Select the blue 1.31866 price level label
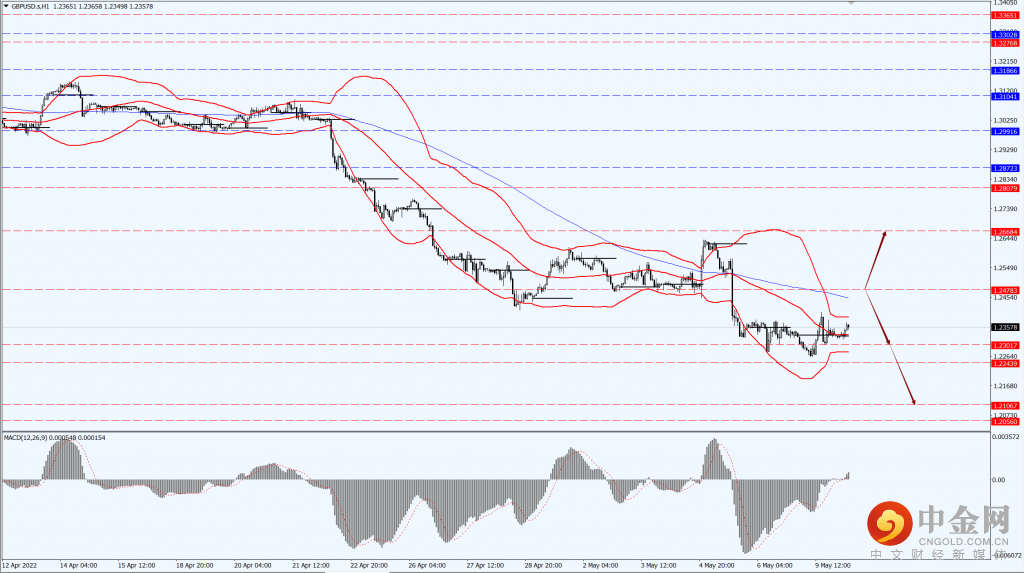Screen dimensions: 1024x573 click(x=1004, y=71)
